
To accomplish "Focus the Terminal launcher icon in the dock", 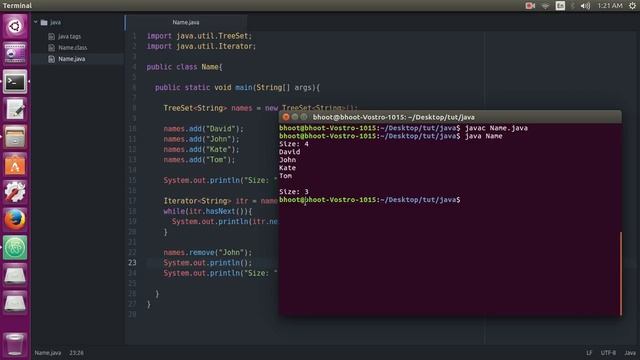I will (x=15, y=82).
